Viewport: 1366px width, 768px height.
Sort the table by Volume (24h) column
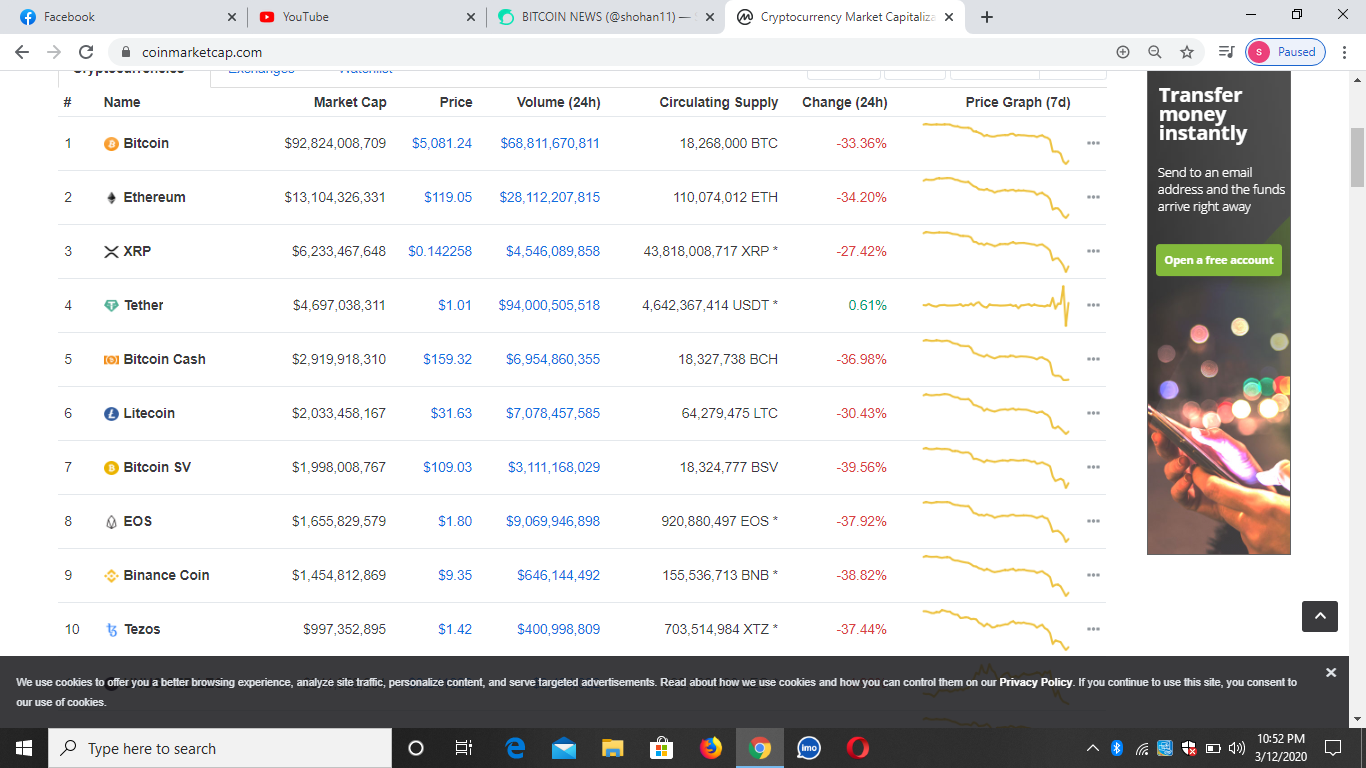[x=558, y=102]
